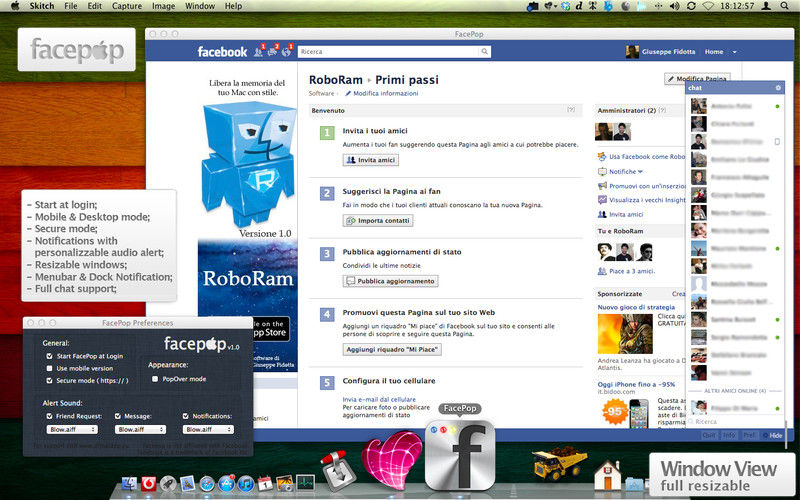Image resolution: width=800 pixels, height=500 pixels.
Task: Expand the Notifiche dropdown in sidebar
Action: 626,172
